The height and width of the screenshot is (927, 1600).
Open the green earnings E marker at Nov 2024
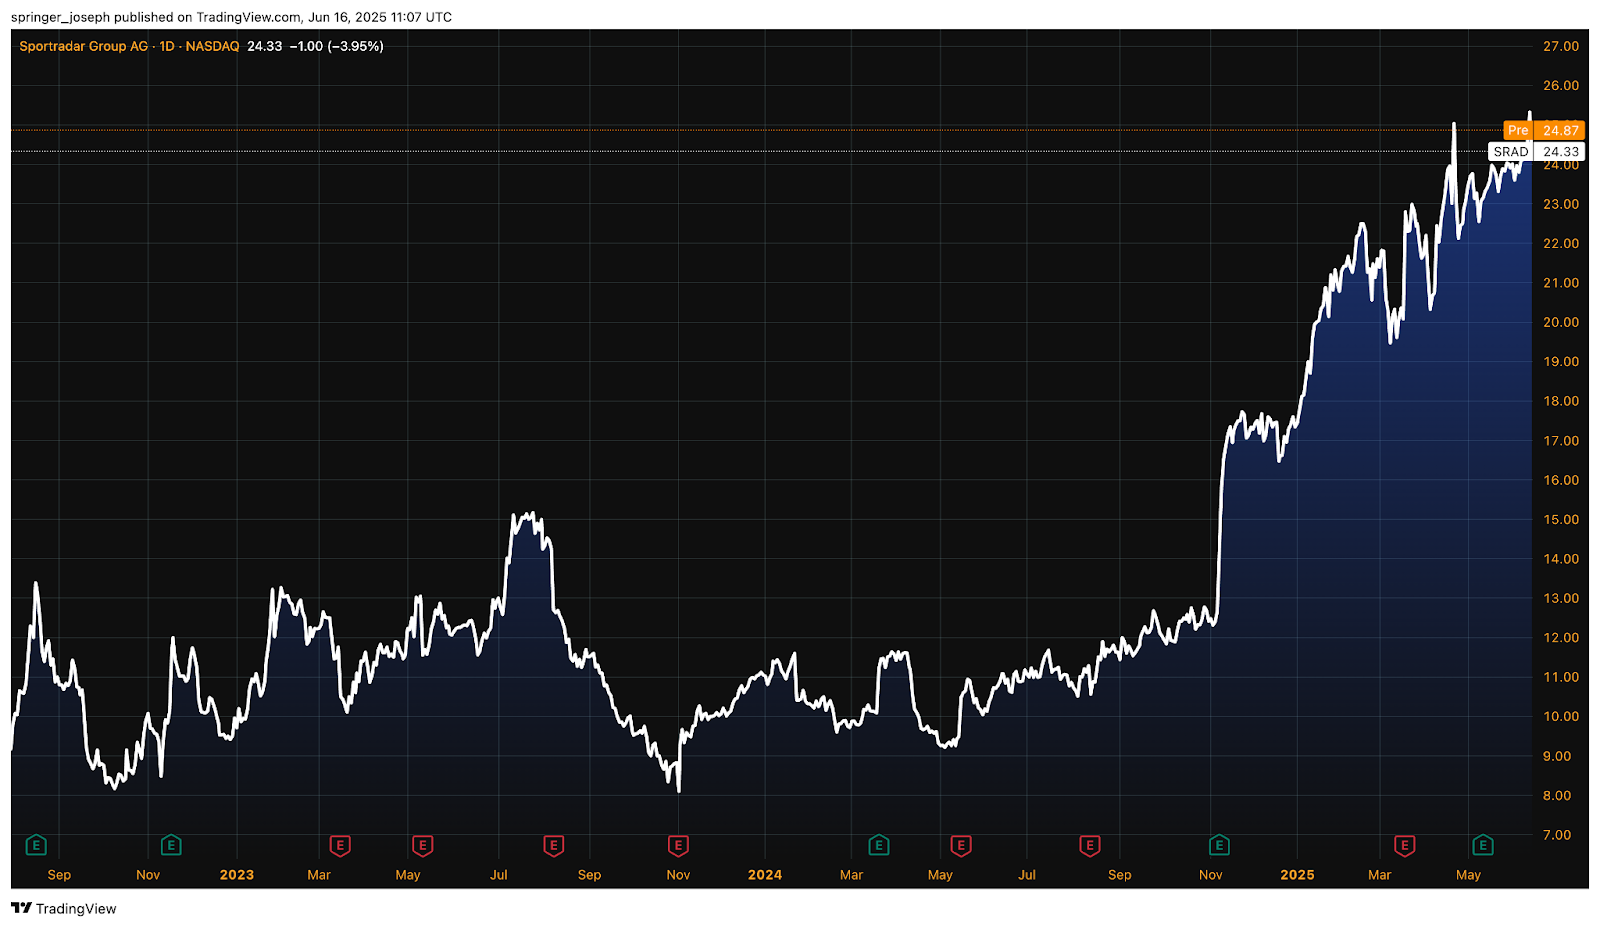(1219, 846)
